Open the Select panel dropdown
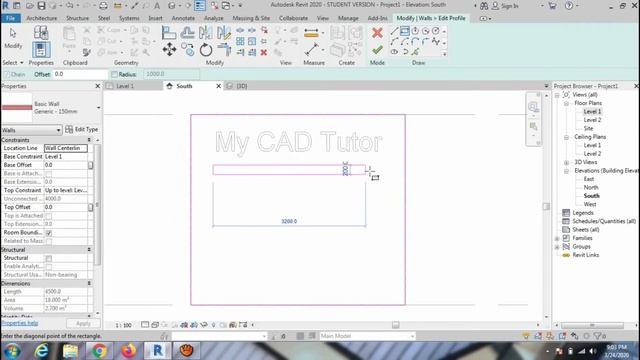Viewport: 640px width, 360px height. (x=13, y=62)
